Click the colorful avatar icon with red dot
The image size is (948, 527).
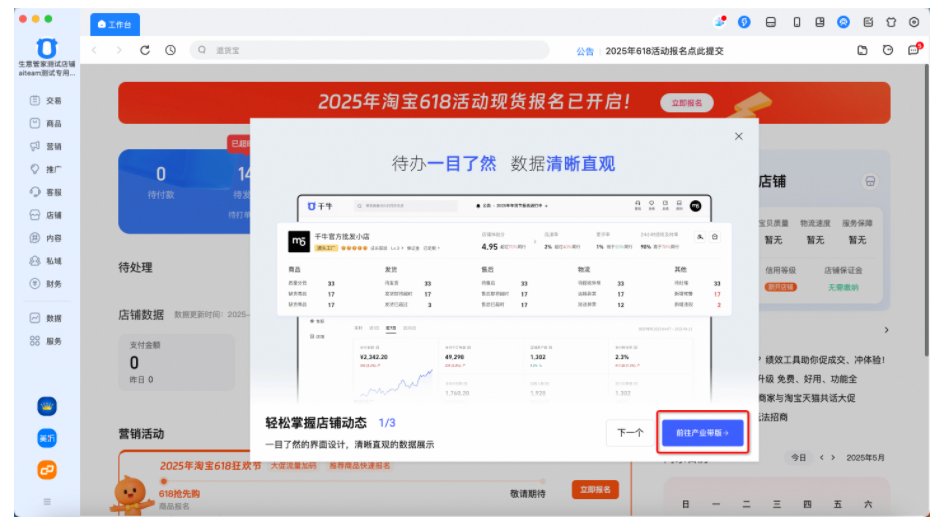pos(719,22)
